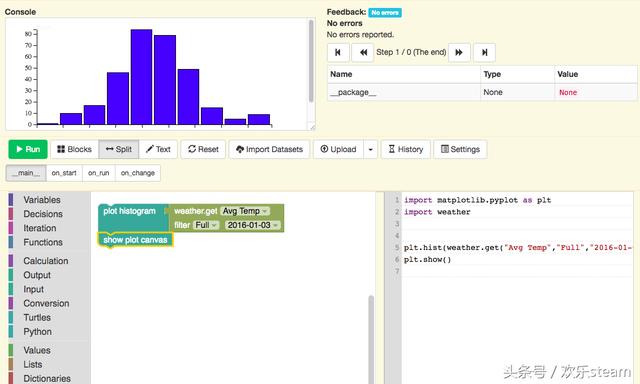The image size is (640, 384).
Task: Click the import matplotlib.pyplot code line
Action: point(477,200)
